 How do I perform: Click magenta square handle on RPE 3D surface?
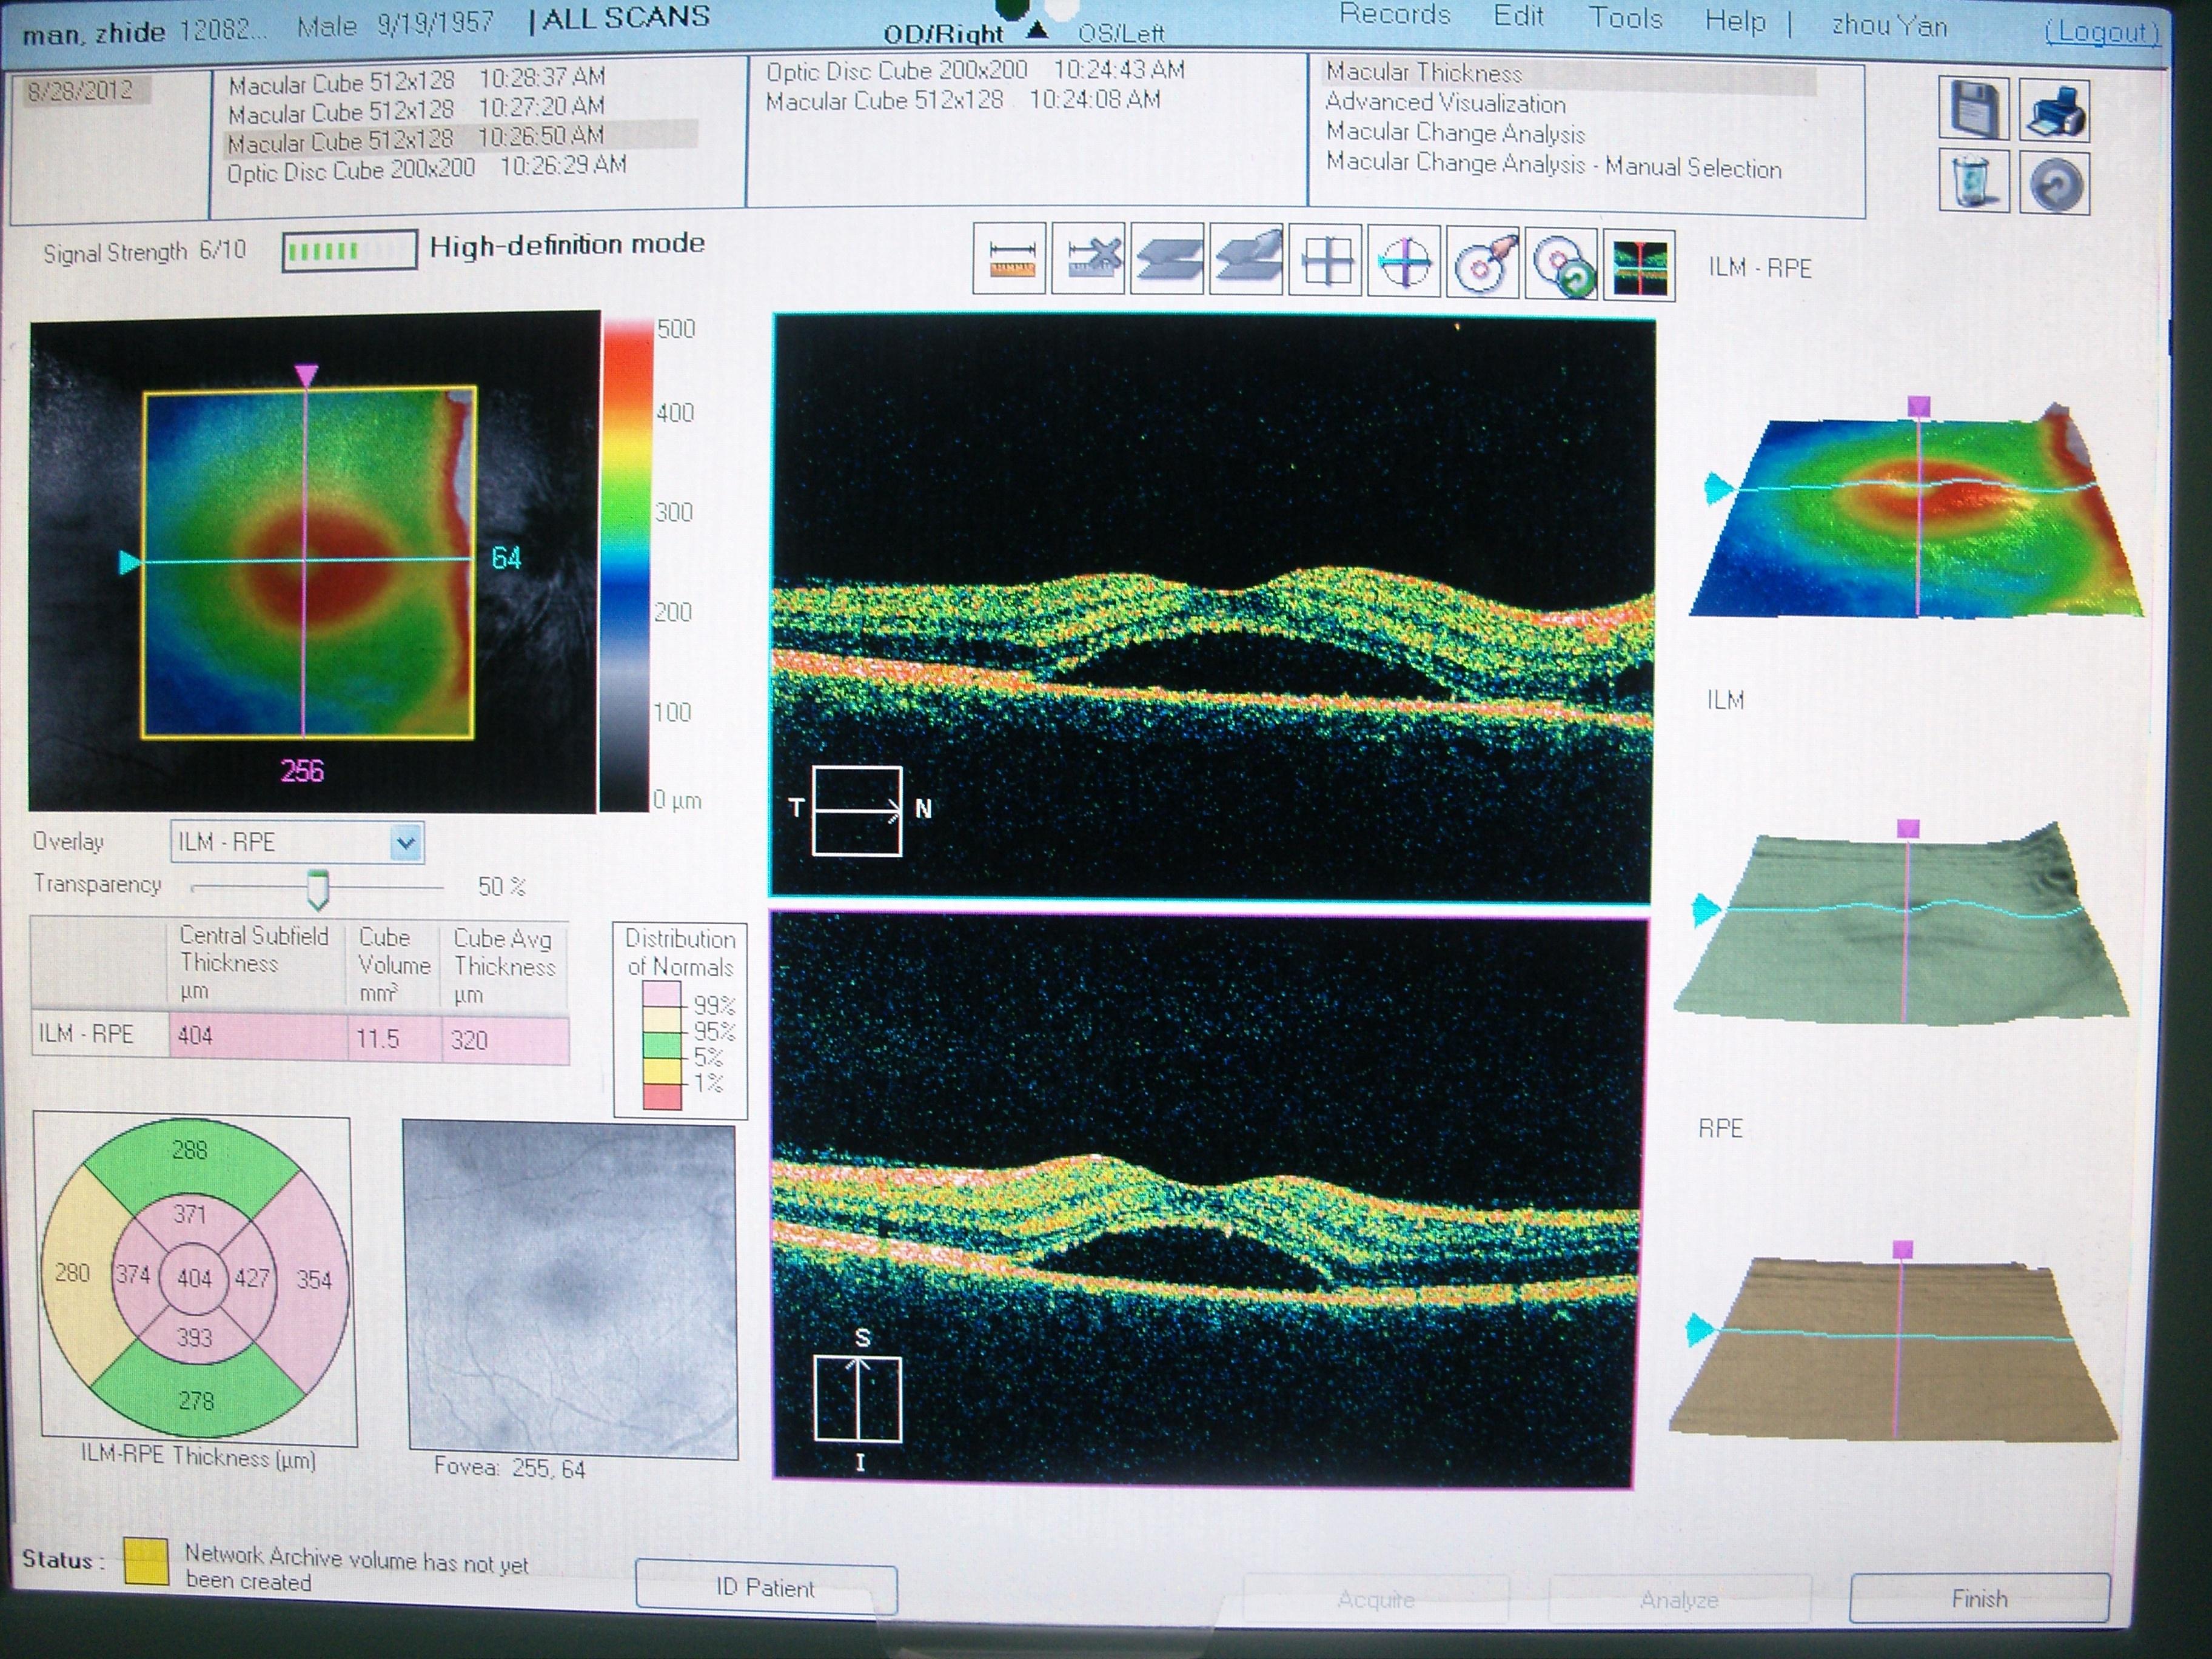click(x=1902, y=1250)
